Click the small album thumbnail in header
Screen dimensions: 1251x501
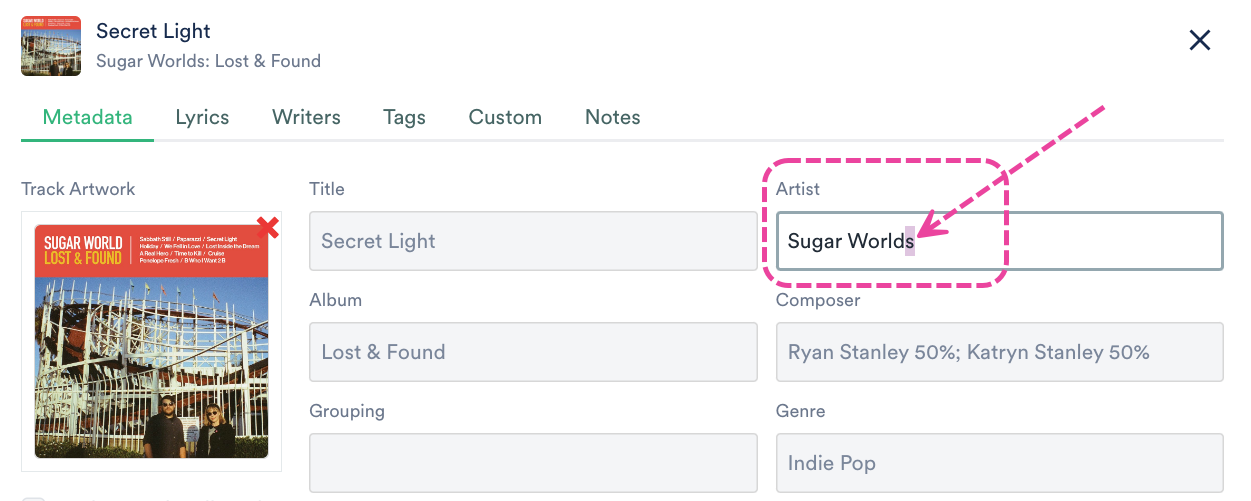pos(51,46)
